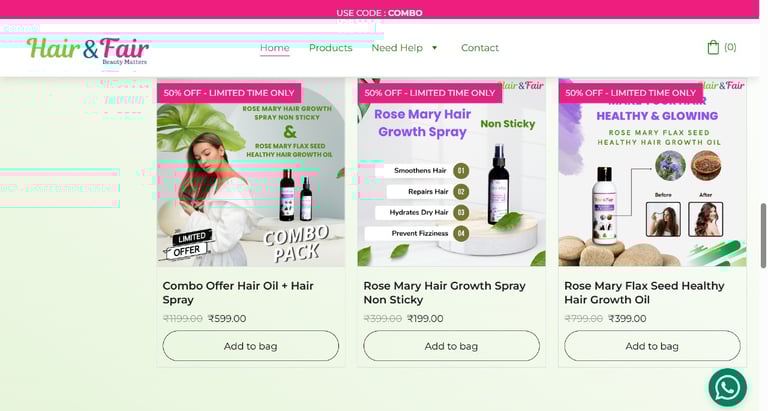
Task: View the Flax Seed Hair Growth Oil image
Action: (x=652, y=172)
